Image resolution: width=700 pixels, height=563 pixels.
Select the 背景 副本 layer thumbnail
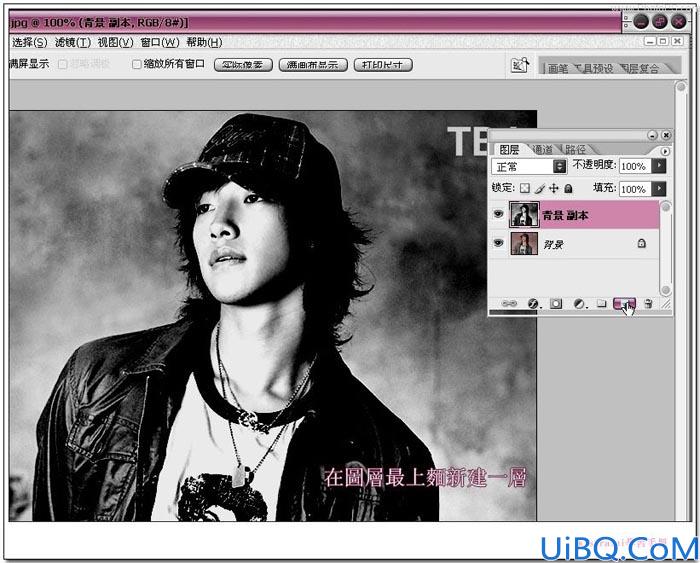(524, 215)
